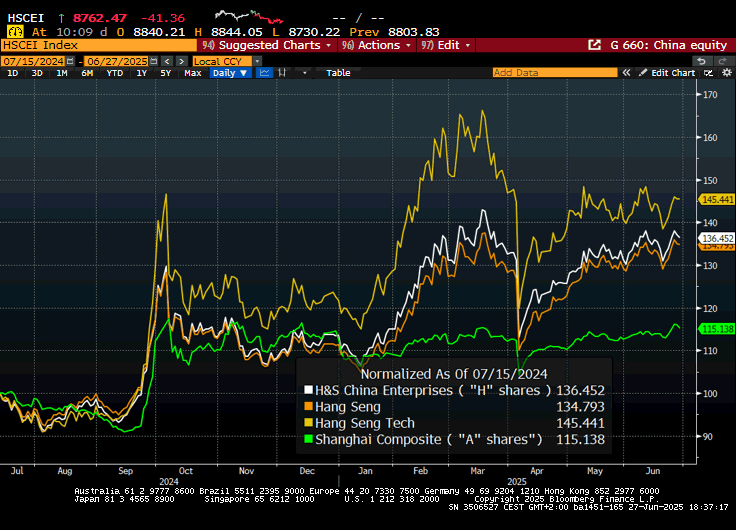The width and height of the screenshot is (736, 530).
Task: Open the end date calendar picker
Action: click(153, 61)
